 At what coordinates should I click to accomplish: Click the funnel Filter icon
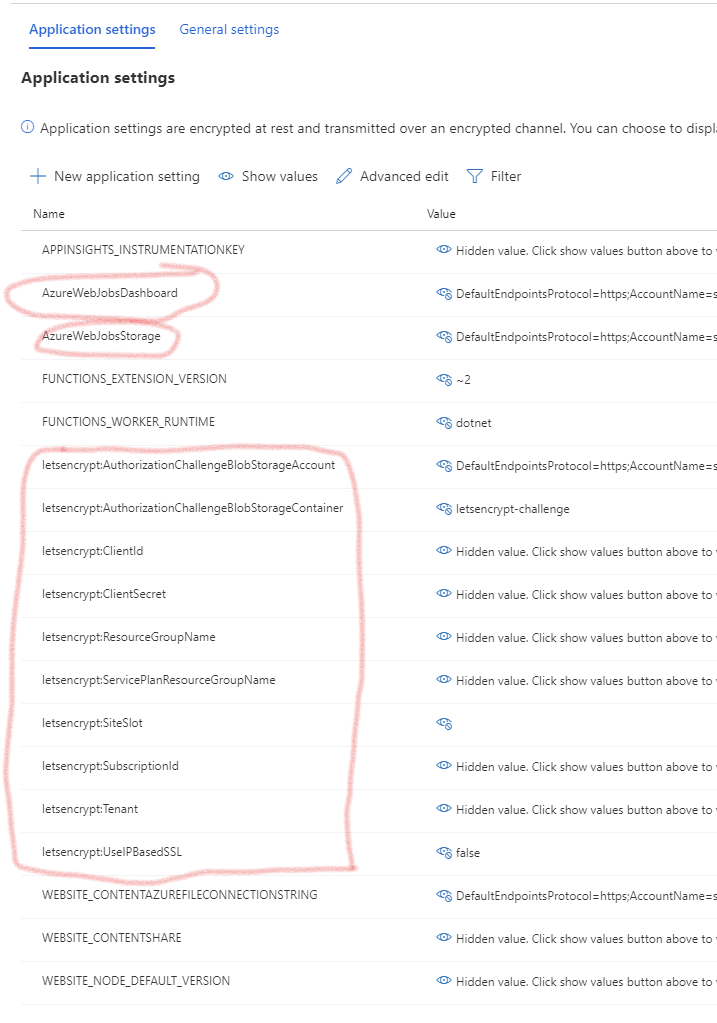tap(475, 176)
